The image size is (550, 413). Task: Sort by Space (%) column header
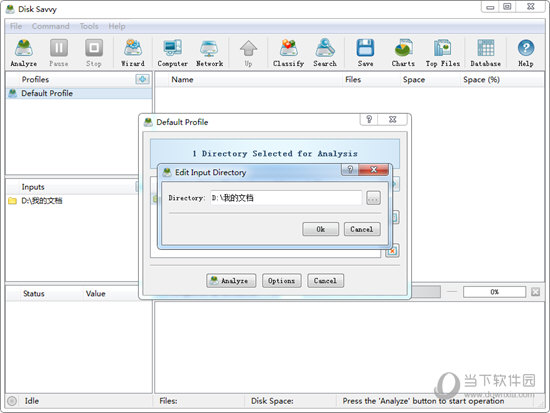(481, 80)
